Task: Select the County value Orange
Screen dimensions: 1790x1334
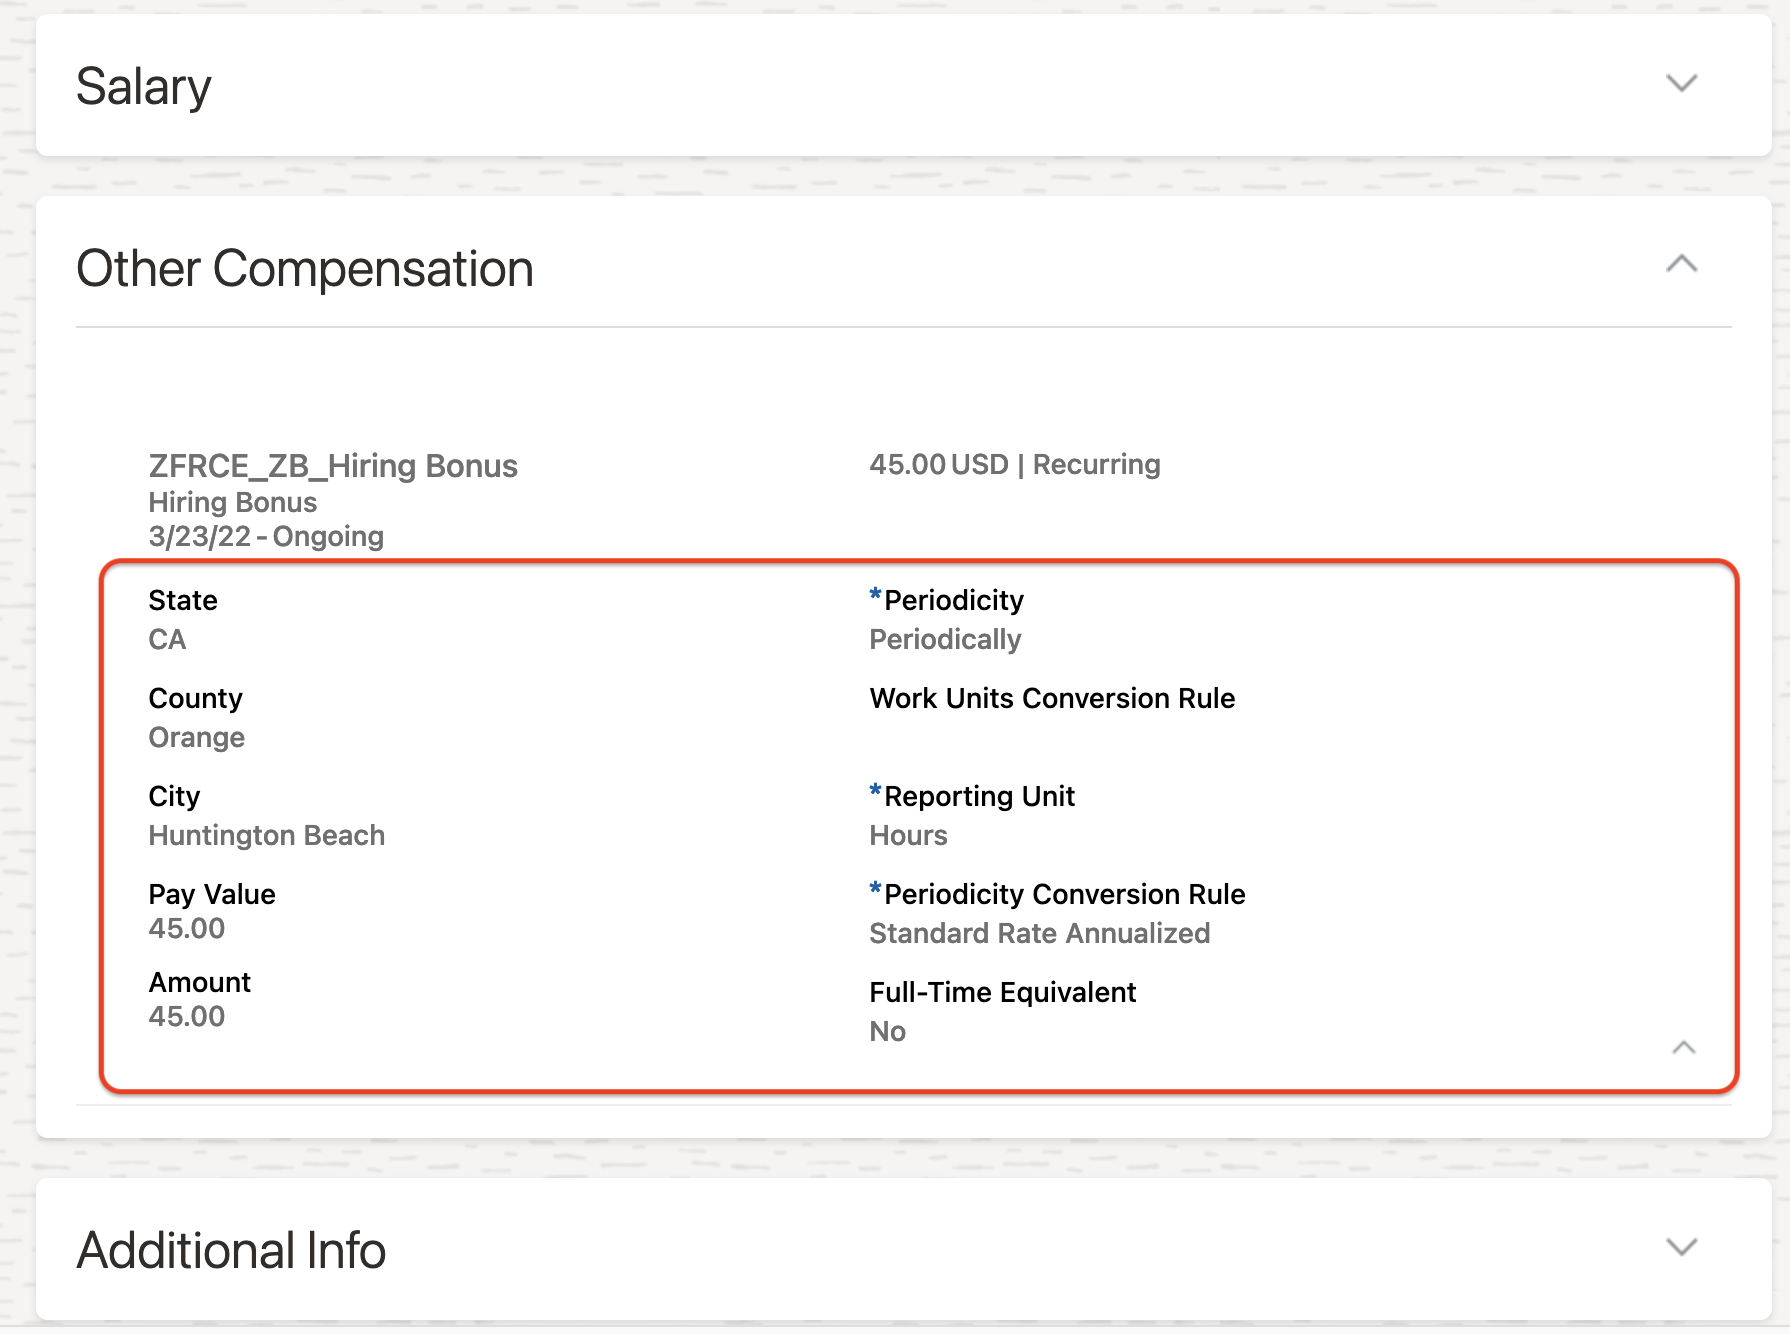Action: (x=197, y=738)
